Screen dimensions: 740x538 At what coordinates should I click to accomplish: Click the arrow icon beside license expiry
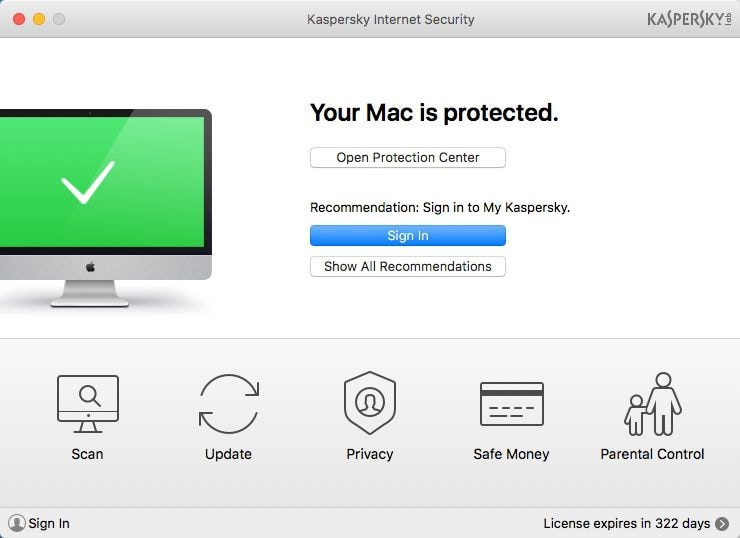[x=722, y=523]
